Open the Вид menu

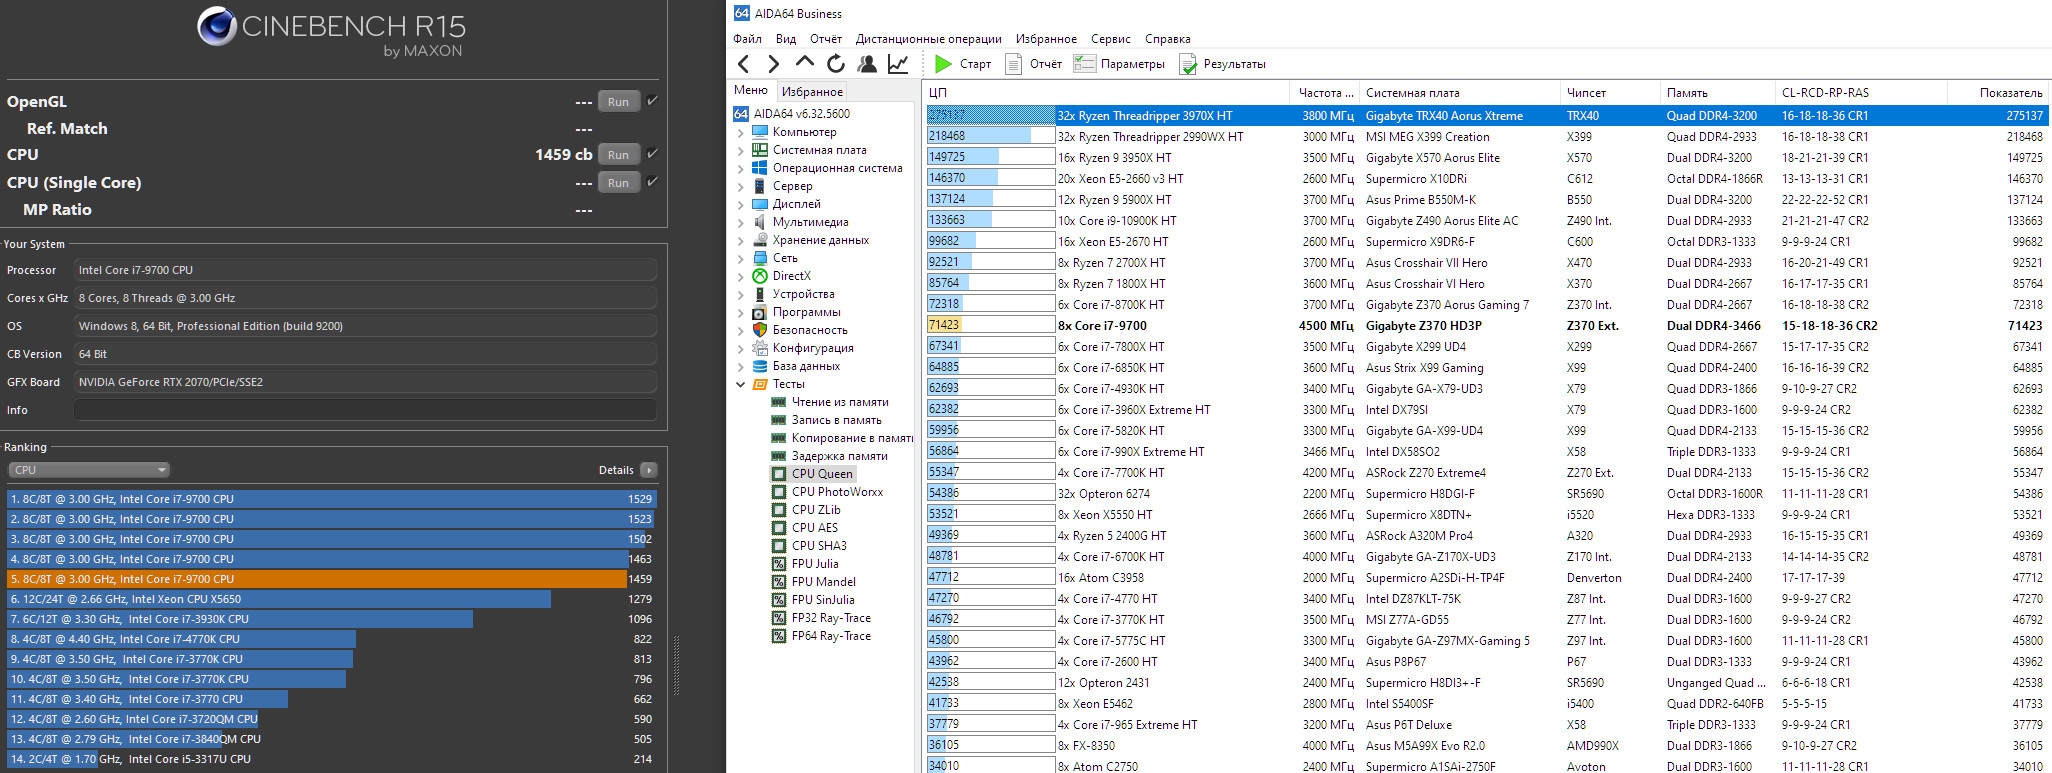point(786,39)
